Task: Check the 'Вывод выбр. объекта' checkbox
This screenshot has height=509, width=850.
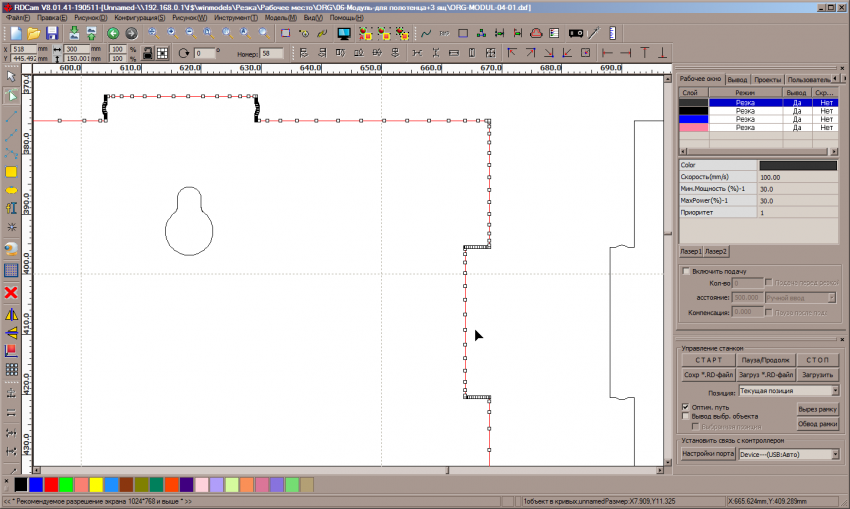Action: 686,416
